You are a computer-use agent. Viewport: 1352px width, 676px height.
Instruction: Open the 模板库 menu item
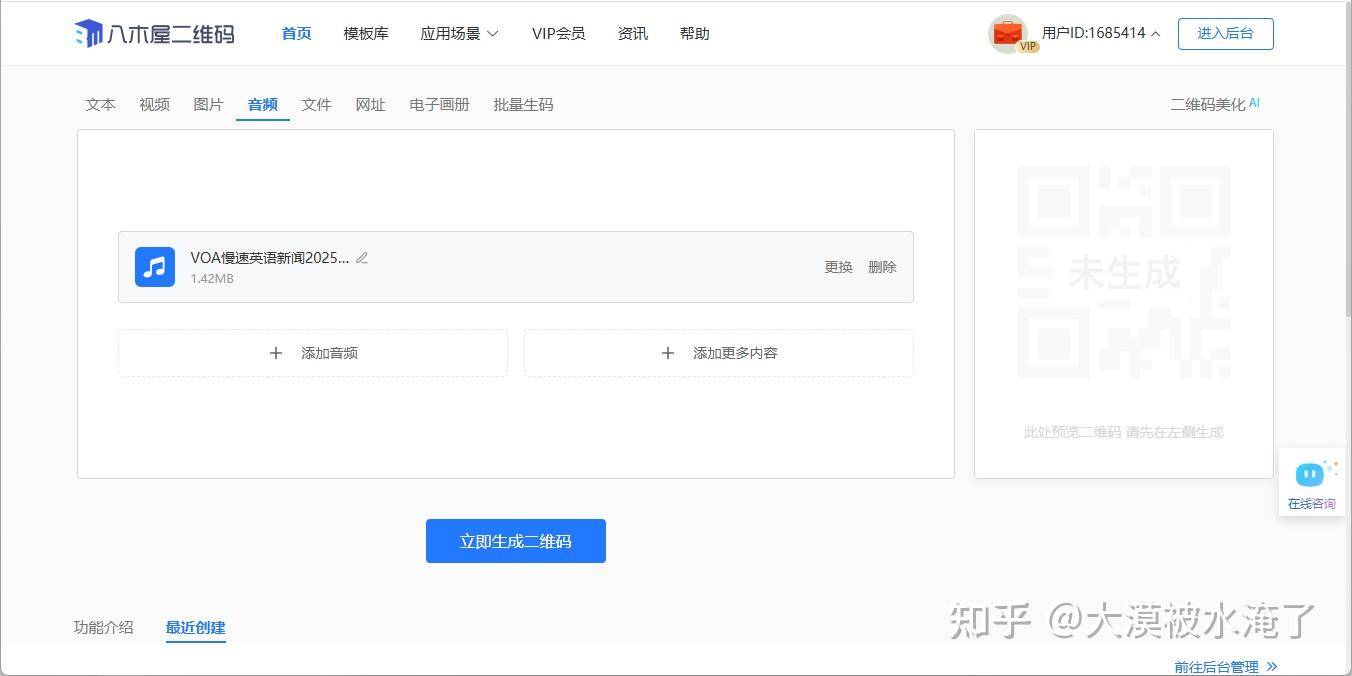click(366, 34)
